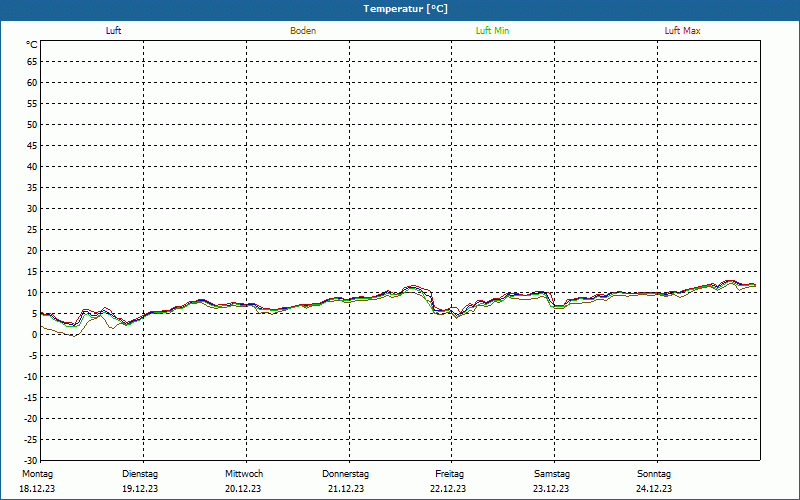Click the 50 y-axis value

32,124
